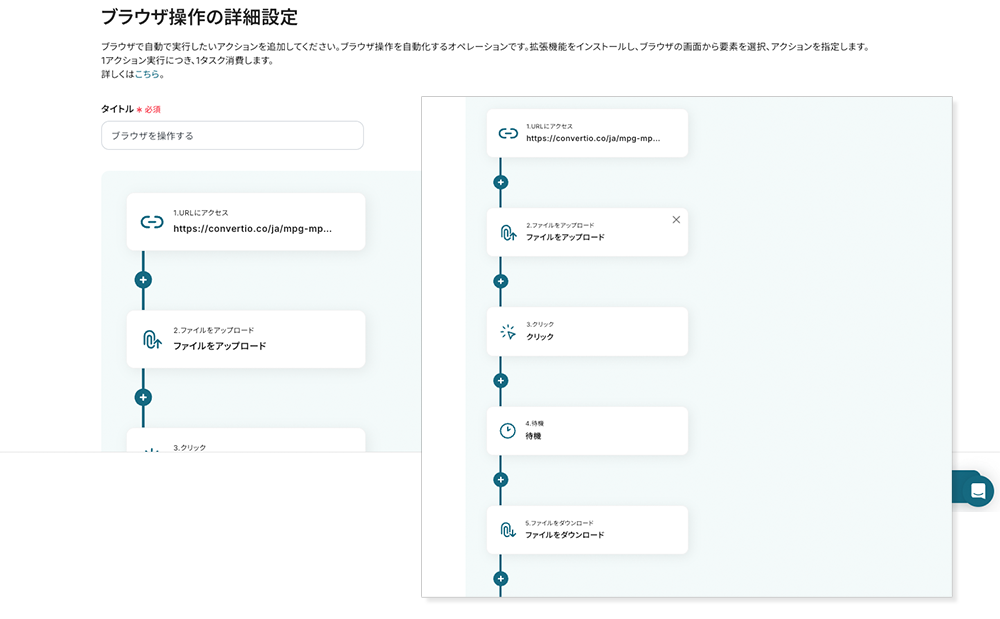Open overlay 3.クリック step card
The image size is (1000, 619).
587,331
